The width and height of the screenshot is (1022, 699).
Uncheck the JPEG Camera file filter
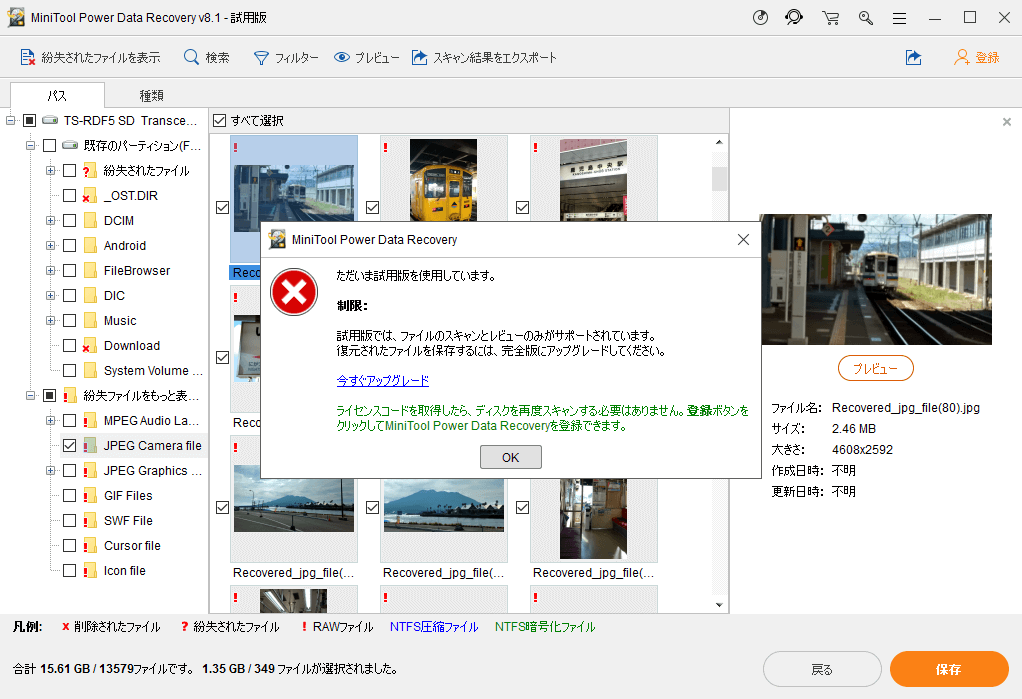click(69, 445)
